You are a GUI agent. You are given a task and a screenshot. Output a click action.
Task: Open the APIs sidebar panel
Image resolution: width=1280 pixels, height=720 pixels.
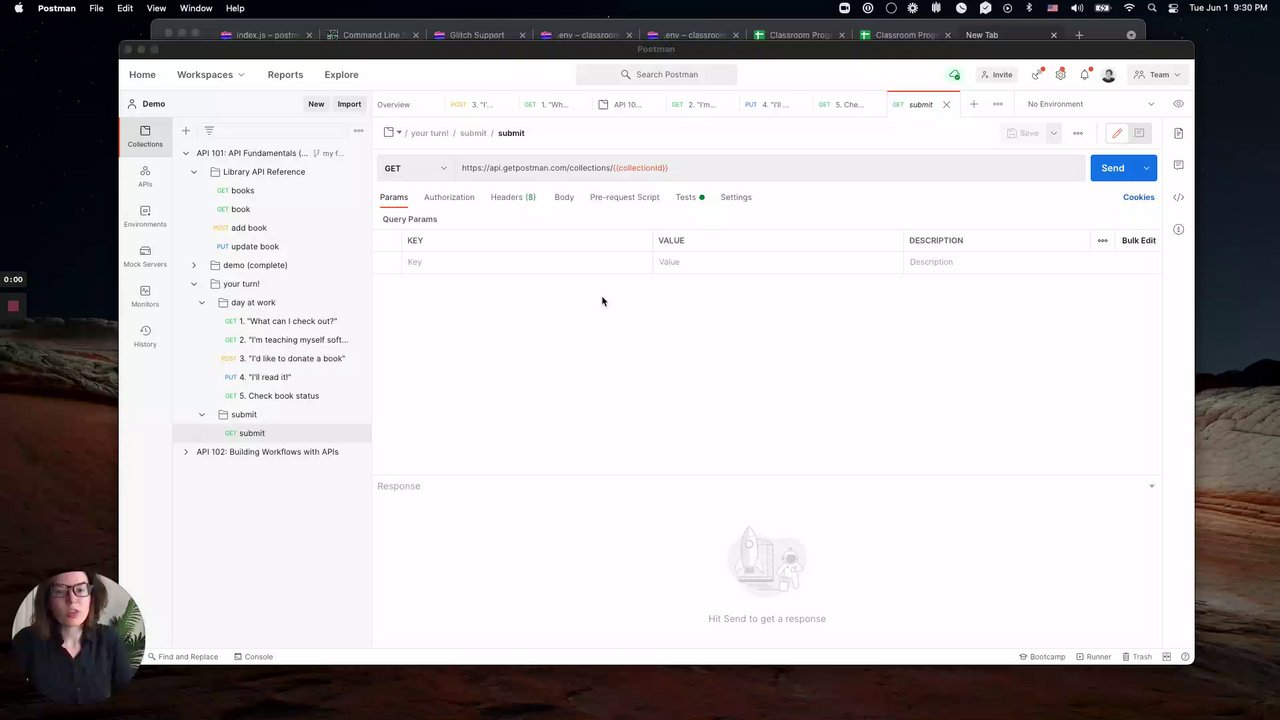tap(145, 176)
